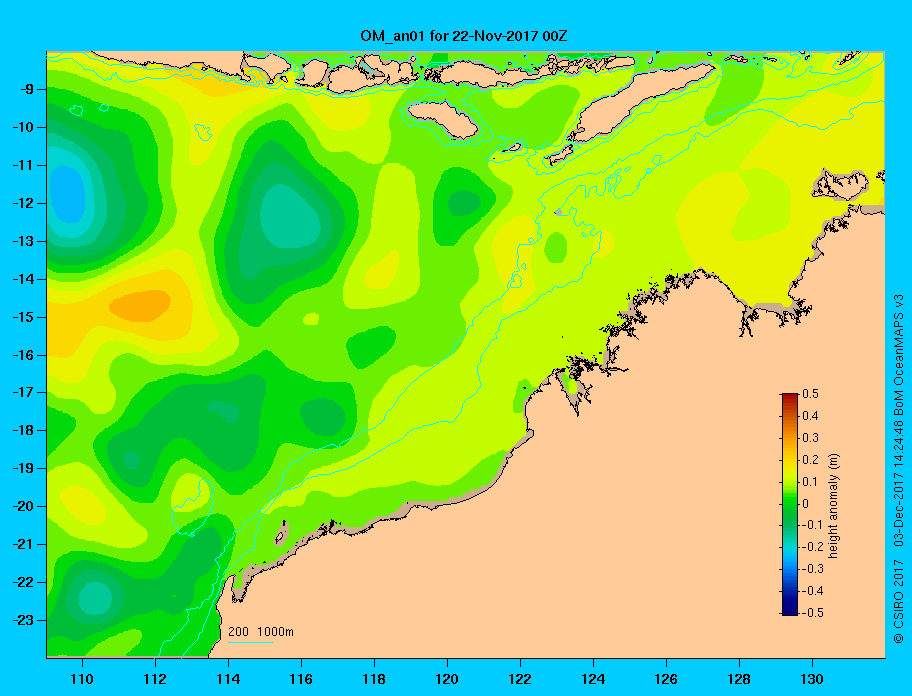This screenshot has width=912, height=696.
Task: Click longitude label 126 on x-axis
Action: [666, 679]
